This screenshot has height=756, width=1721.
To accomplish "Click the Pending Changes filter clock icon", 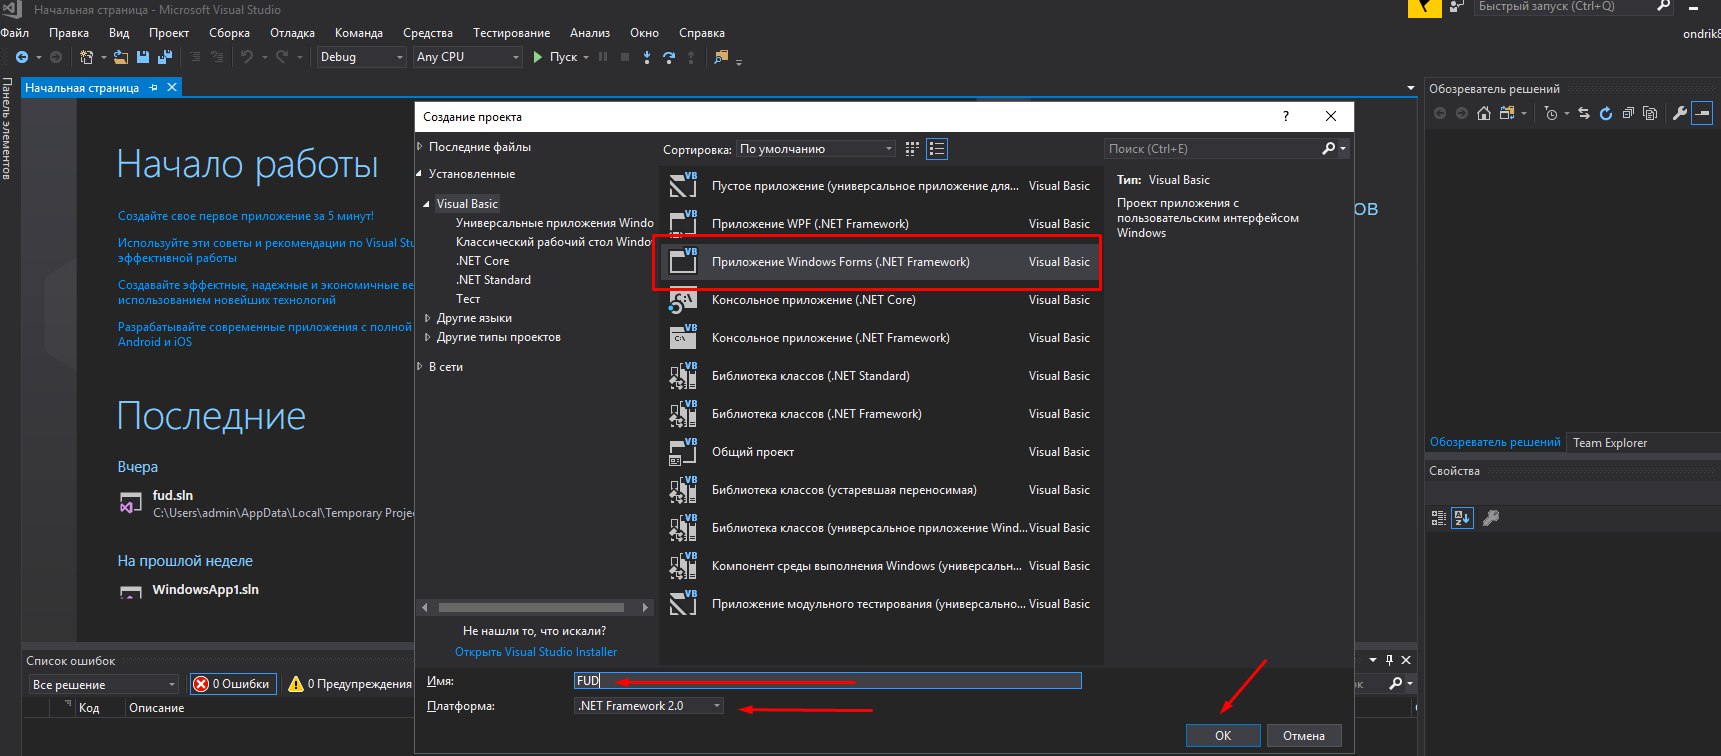I will pos(1551,113).
